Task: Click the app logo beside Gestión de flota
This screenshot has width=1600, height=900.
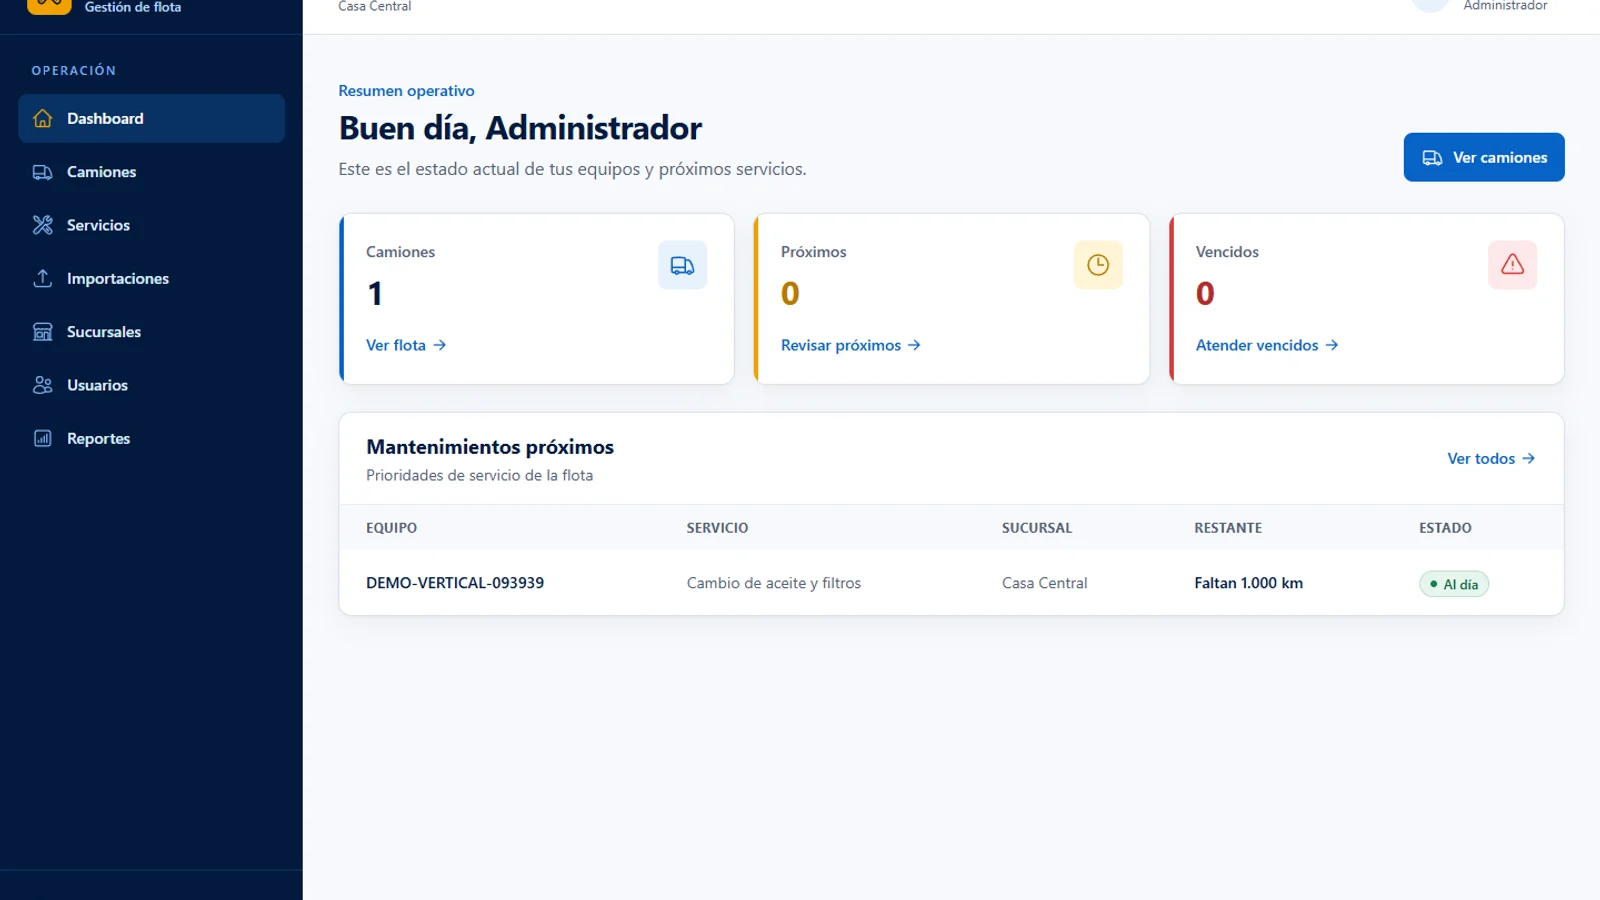Action: (x=49, y=6)
